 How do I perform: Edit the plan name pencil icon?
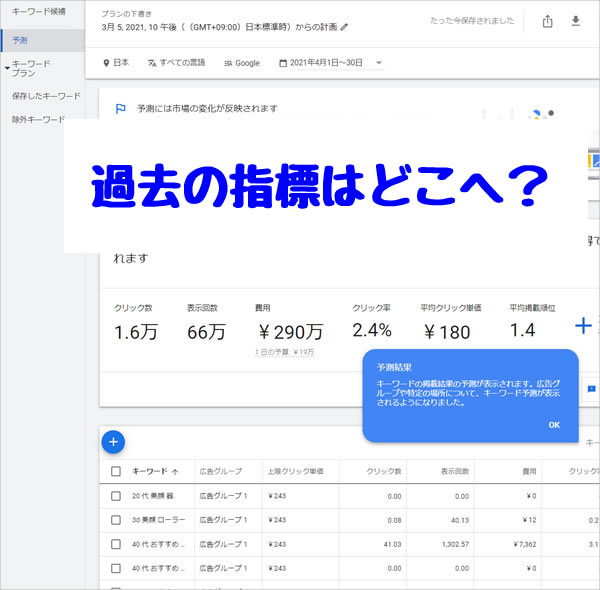344,27
